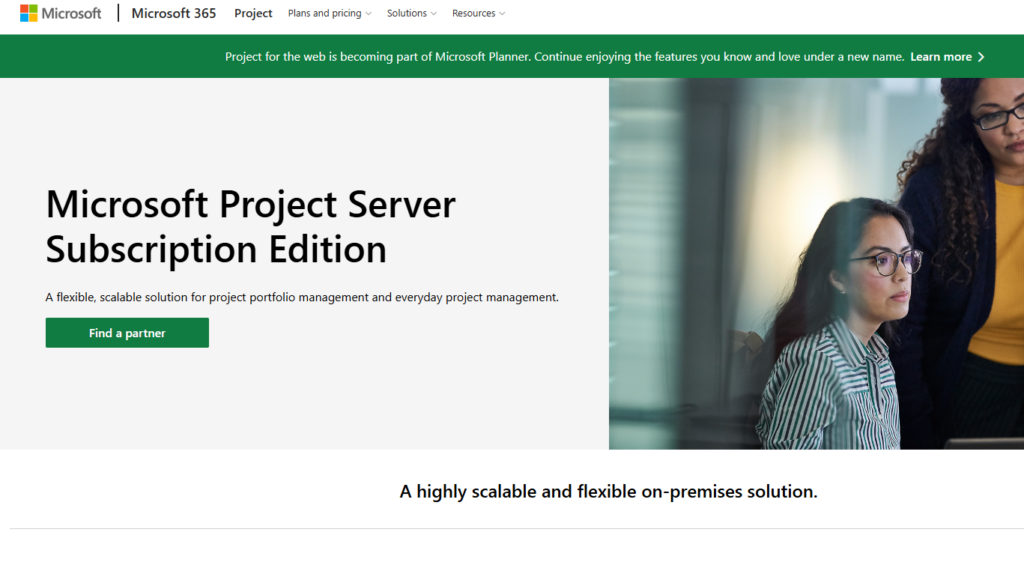This screenshot has height=583, width=1024.
Task: Expand the Resources menu
Action: coord(479,13)
